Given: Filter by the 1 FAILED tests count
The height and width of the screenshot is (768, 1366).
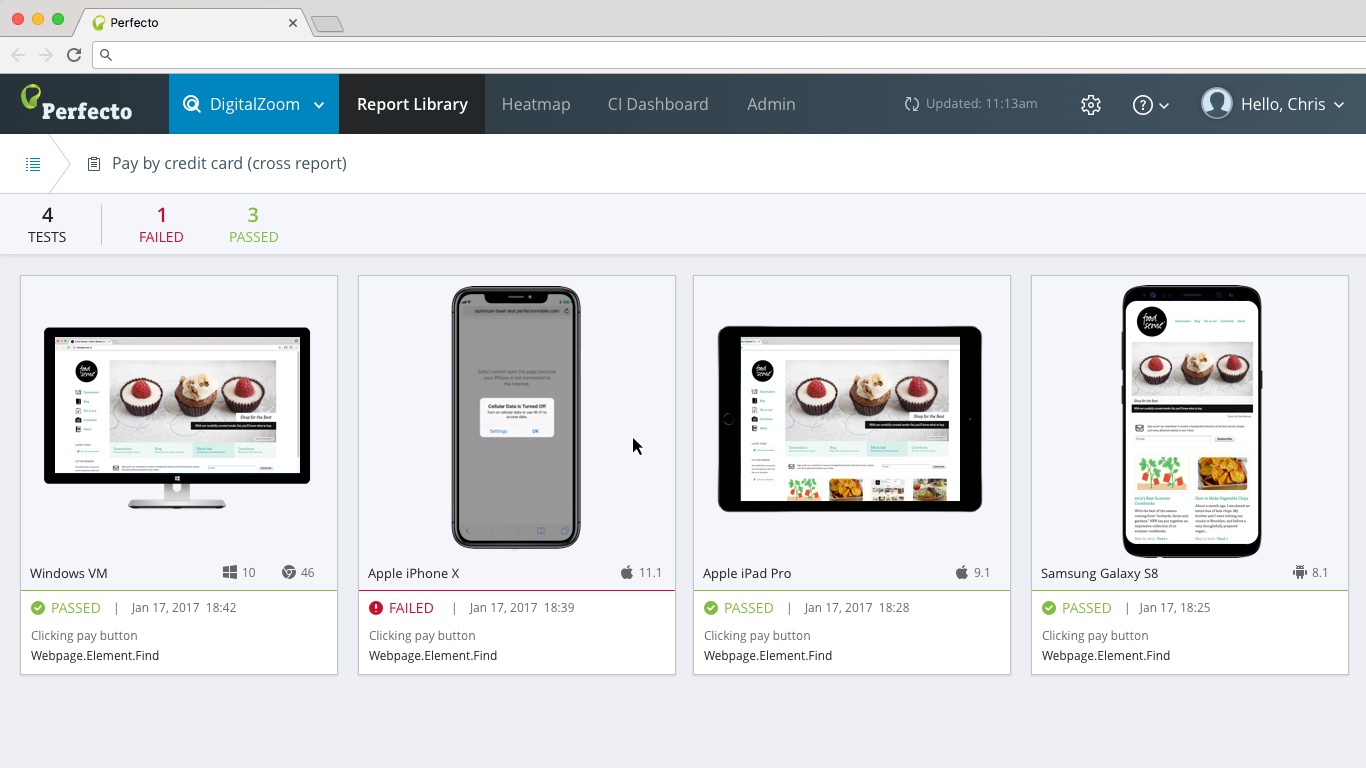Looking at the screenshot, I should coord(161,225).
